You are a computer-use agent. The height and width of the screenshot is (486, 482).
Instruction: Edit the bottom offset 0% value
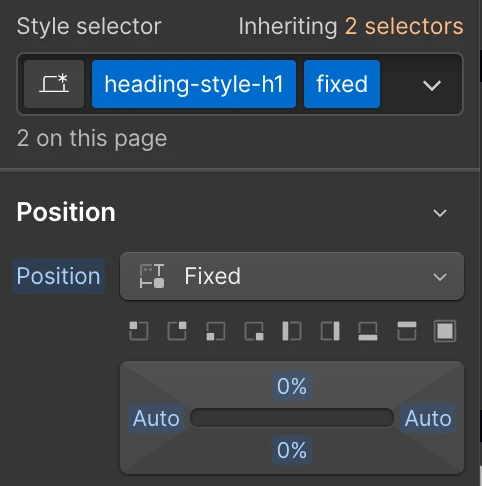[292, 450]
